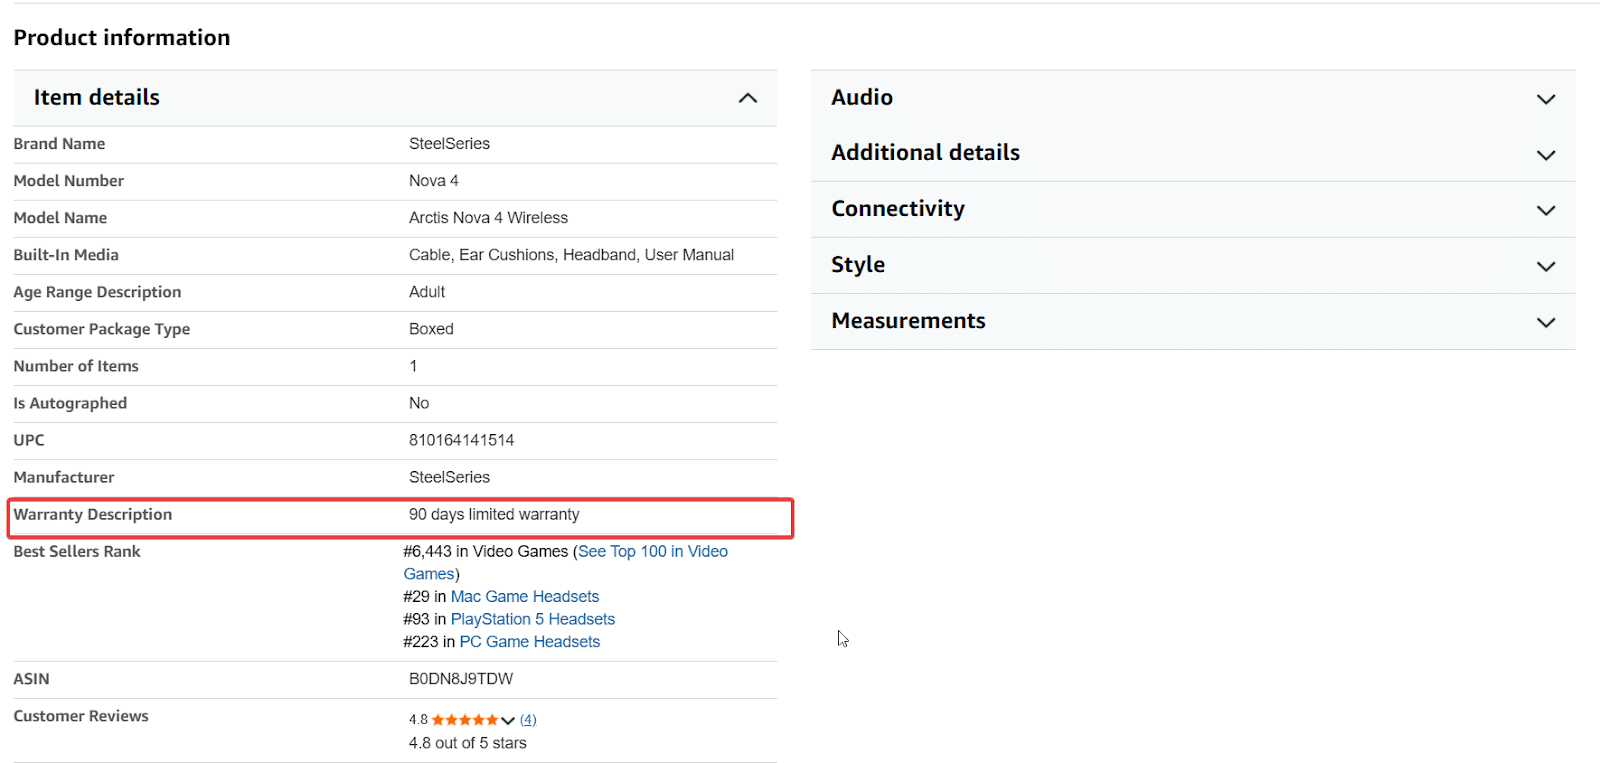1600x763 pixels.
Task: Click the orange star rating icons
Action: [464, 720]
